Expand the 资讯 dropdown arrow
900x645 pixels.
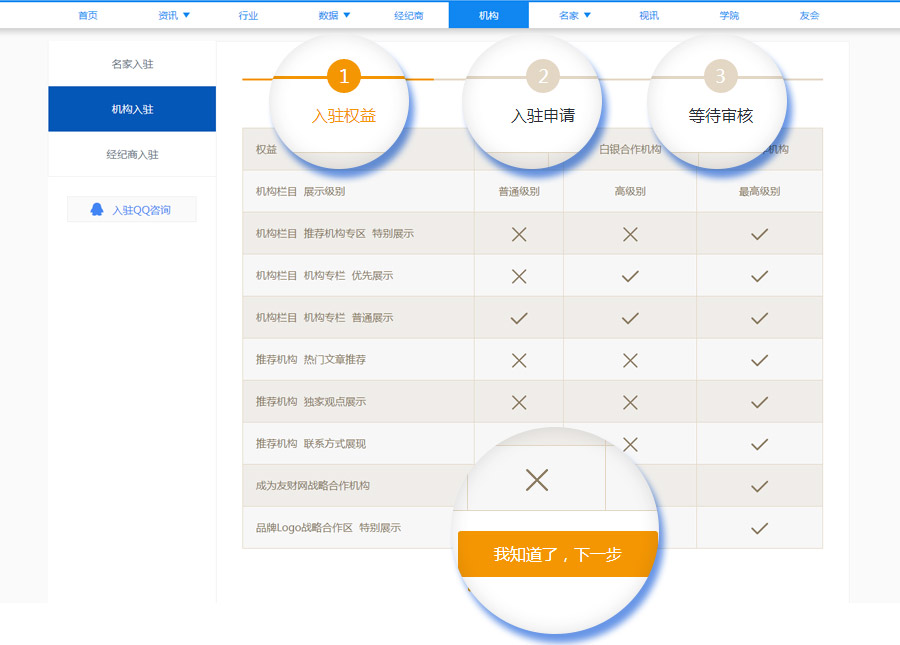(x=186, y=15)
